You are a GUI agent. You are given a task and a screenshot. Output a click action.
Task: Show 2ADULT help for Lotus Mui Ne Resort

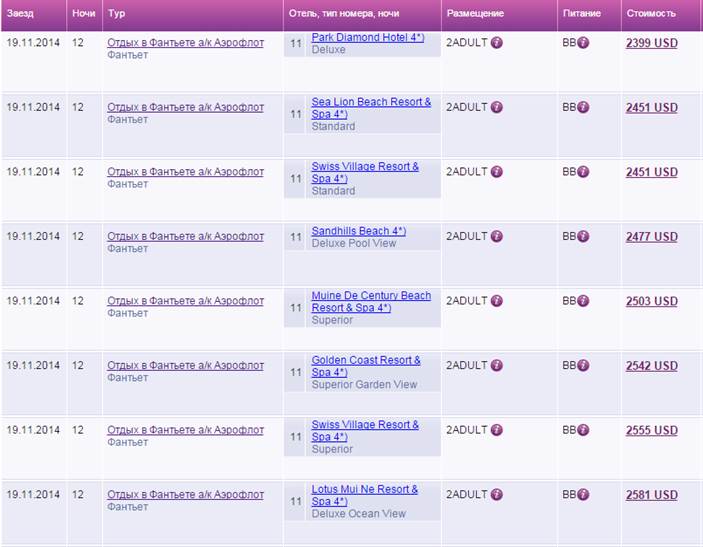pos(497,495)
